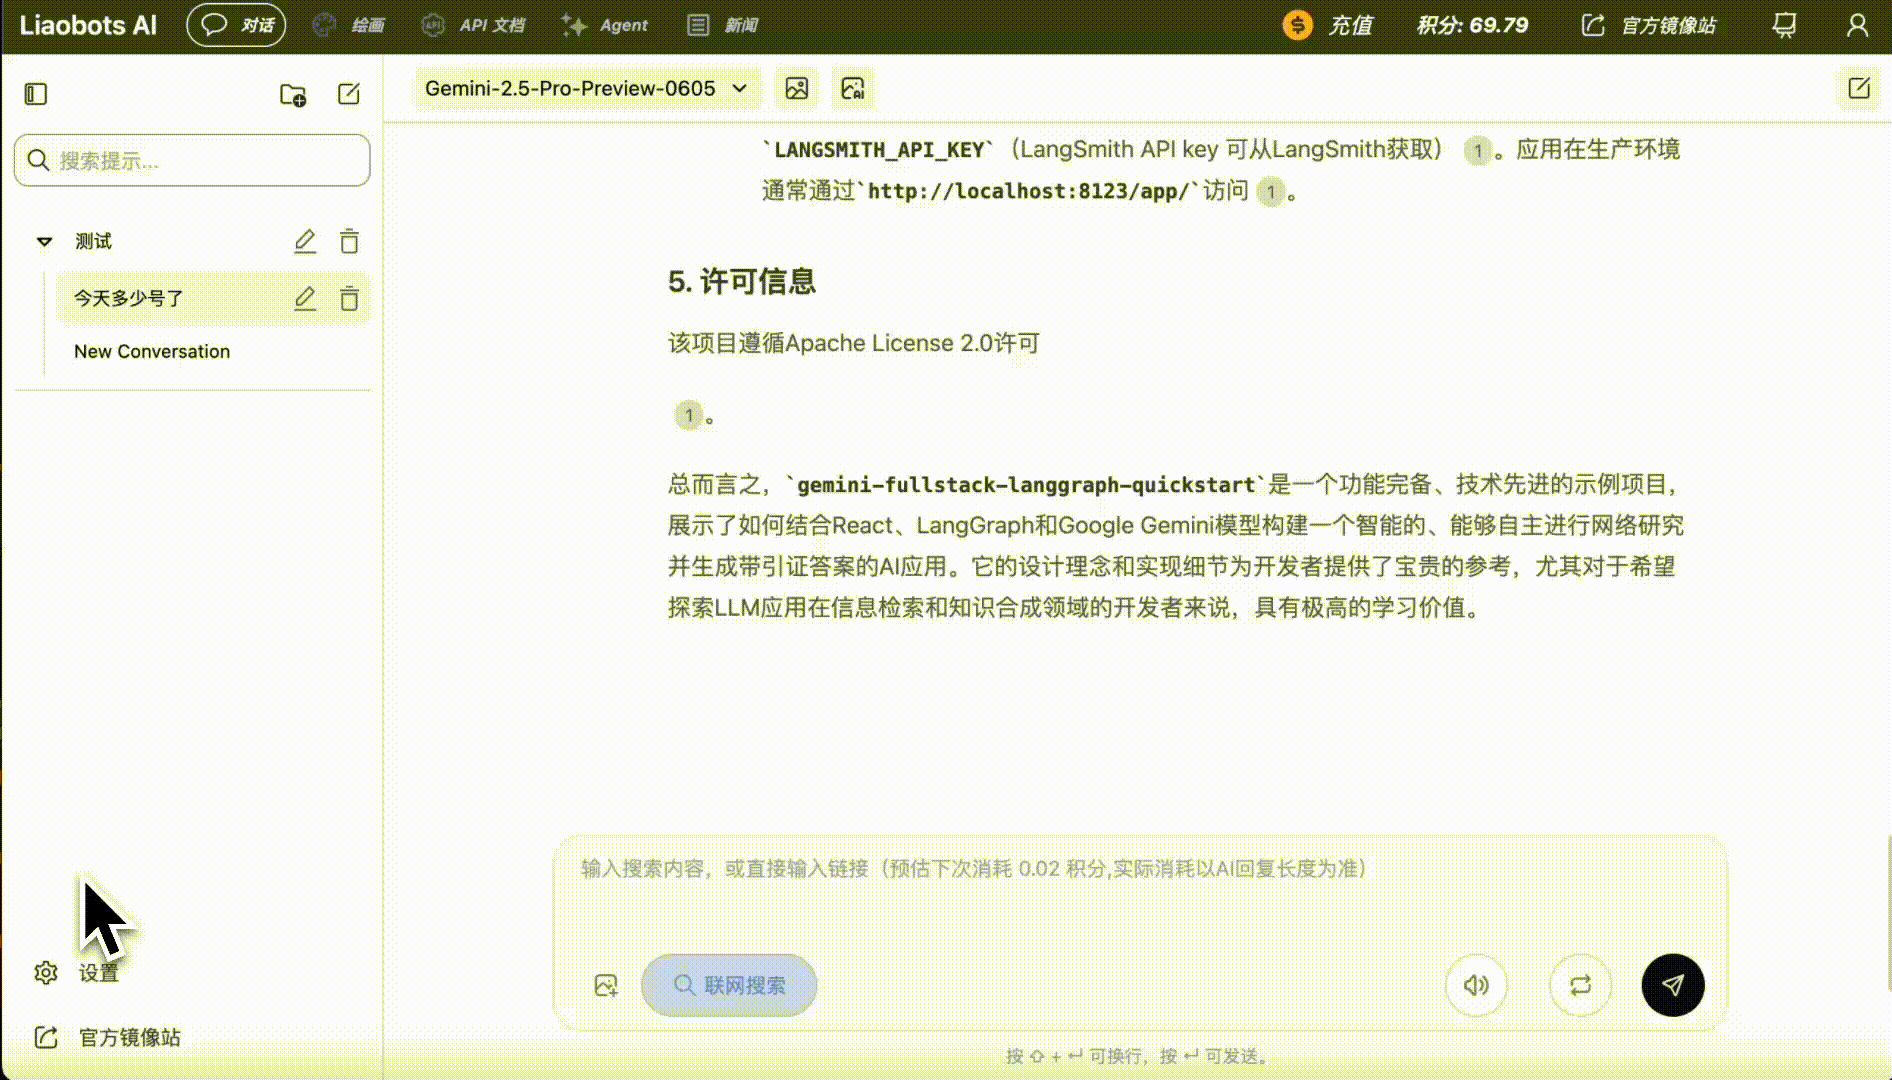Viewport: 1892px width, 1080px height.
Task: Create a new folder in sidebar
Action: pyautogui.click(x=293, y=94)
